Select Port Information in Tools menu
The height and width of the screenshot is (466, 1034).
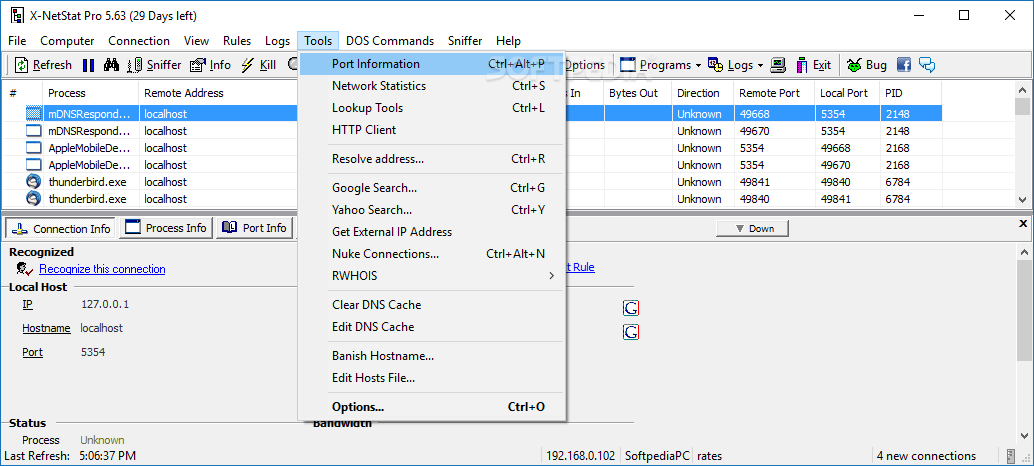(431, 64)
